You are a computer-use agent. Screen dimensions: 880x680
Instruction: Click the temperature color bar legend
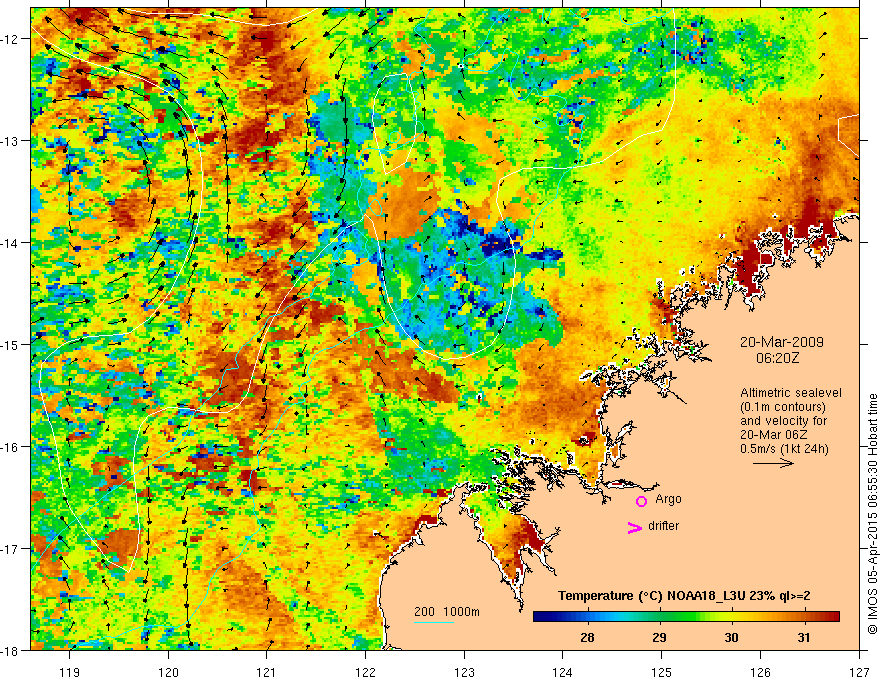point(686,617)
